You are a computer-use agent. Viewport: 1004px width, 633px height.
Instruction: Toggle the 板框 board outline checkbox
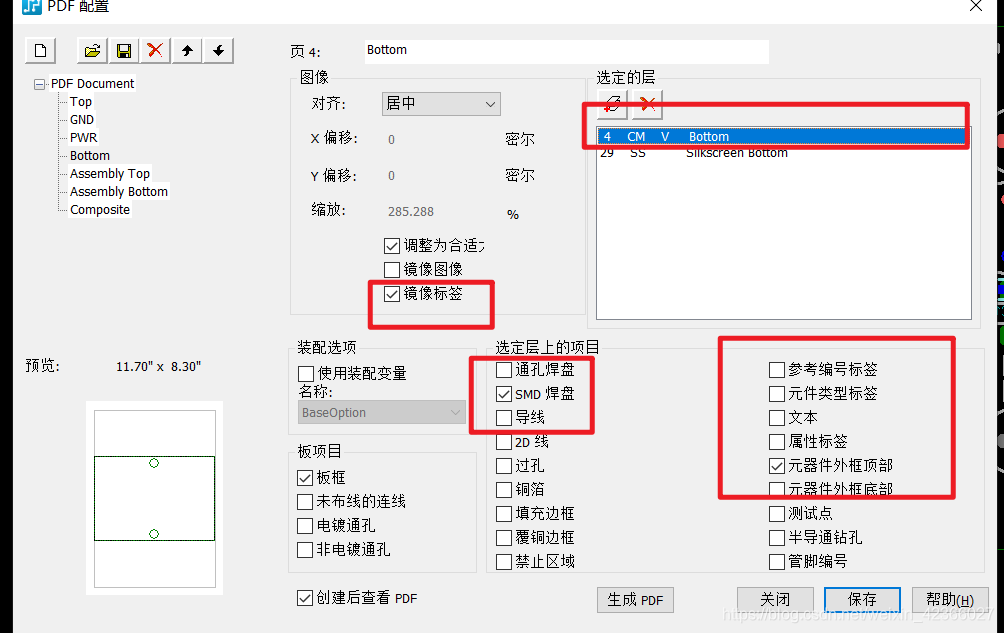click(x=305, y=478)
